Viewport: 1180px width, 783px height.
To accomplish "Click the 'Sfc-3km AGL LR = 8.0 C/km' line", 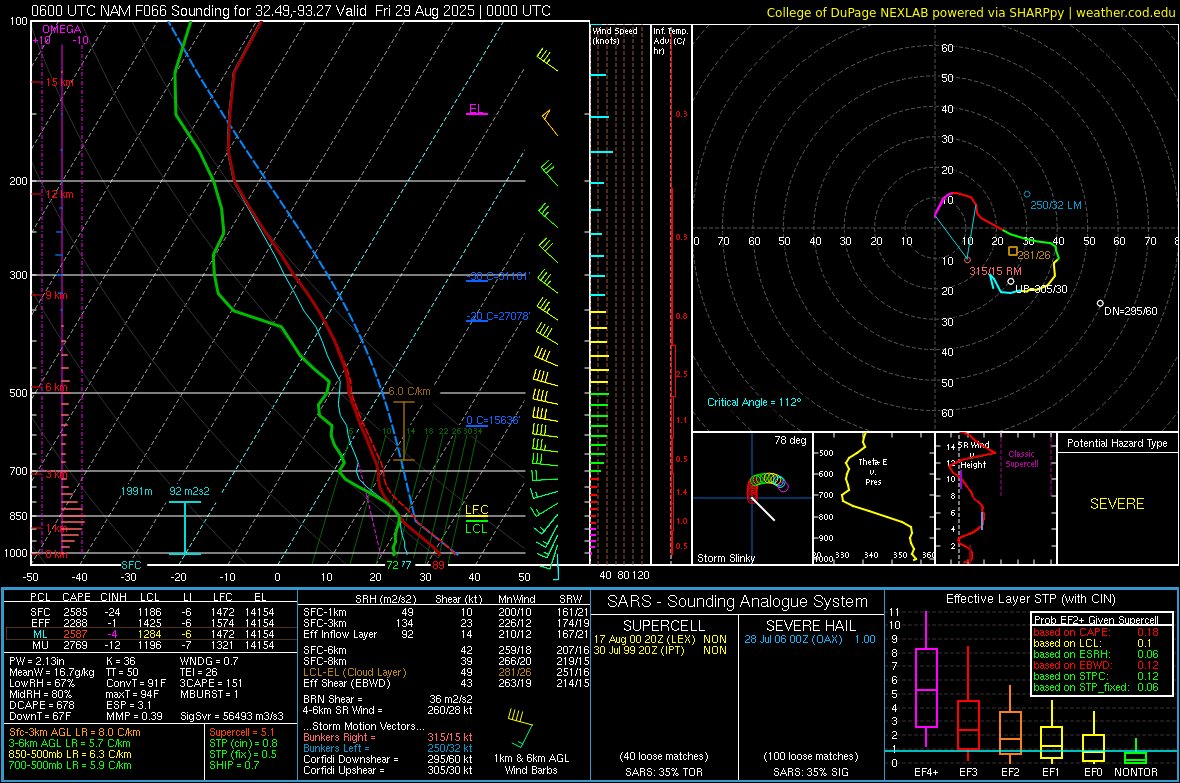I will pyautogui.click(x=75, y=732).
